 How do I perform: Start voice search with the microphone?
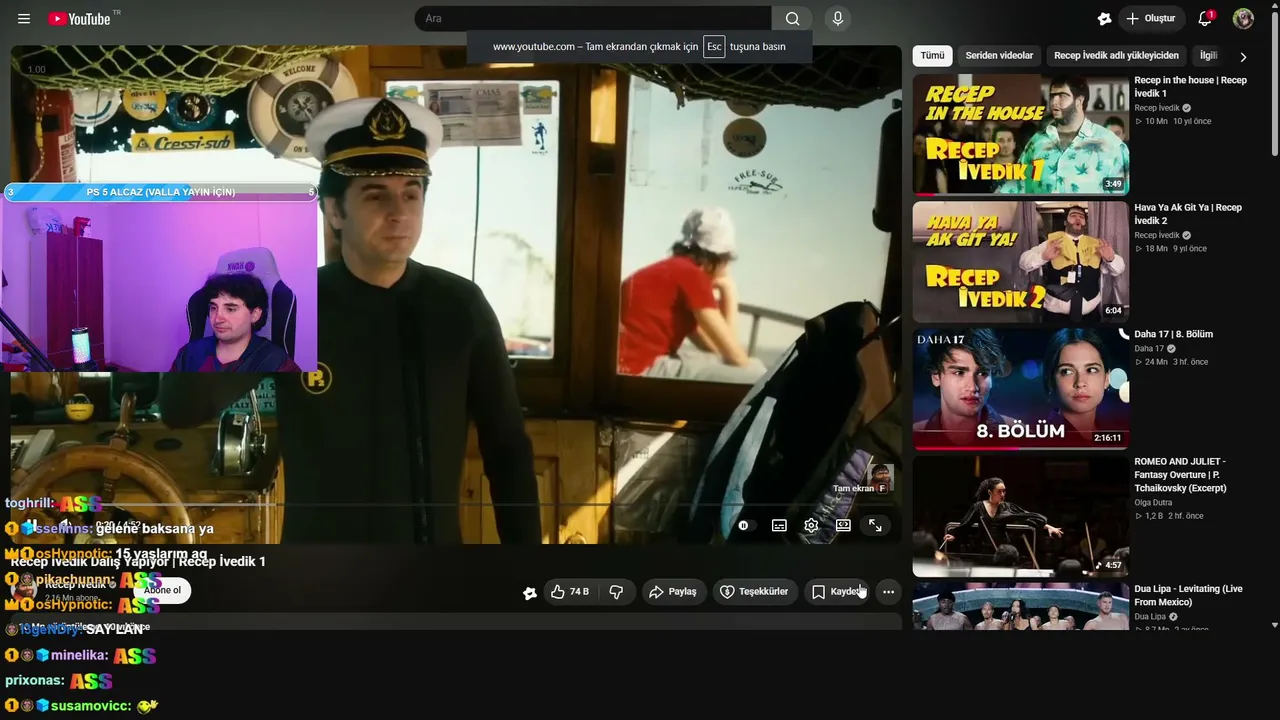[x=838, y=19]
